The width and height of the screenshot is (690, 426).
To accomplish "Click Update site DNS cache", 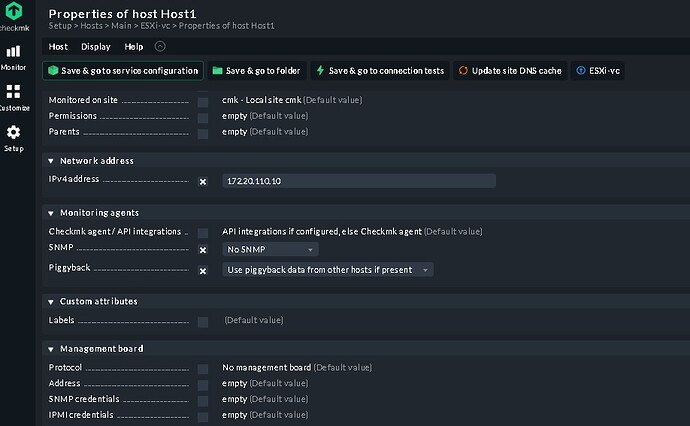I will coord(510,71).
